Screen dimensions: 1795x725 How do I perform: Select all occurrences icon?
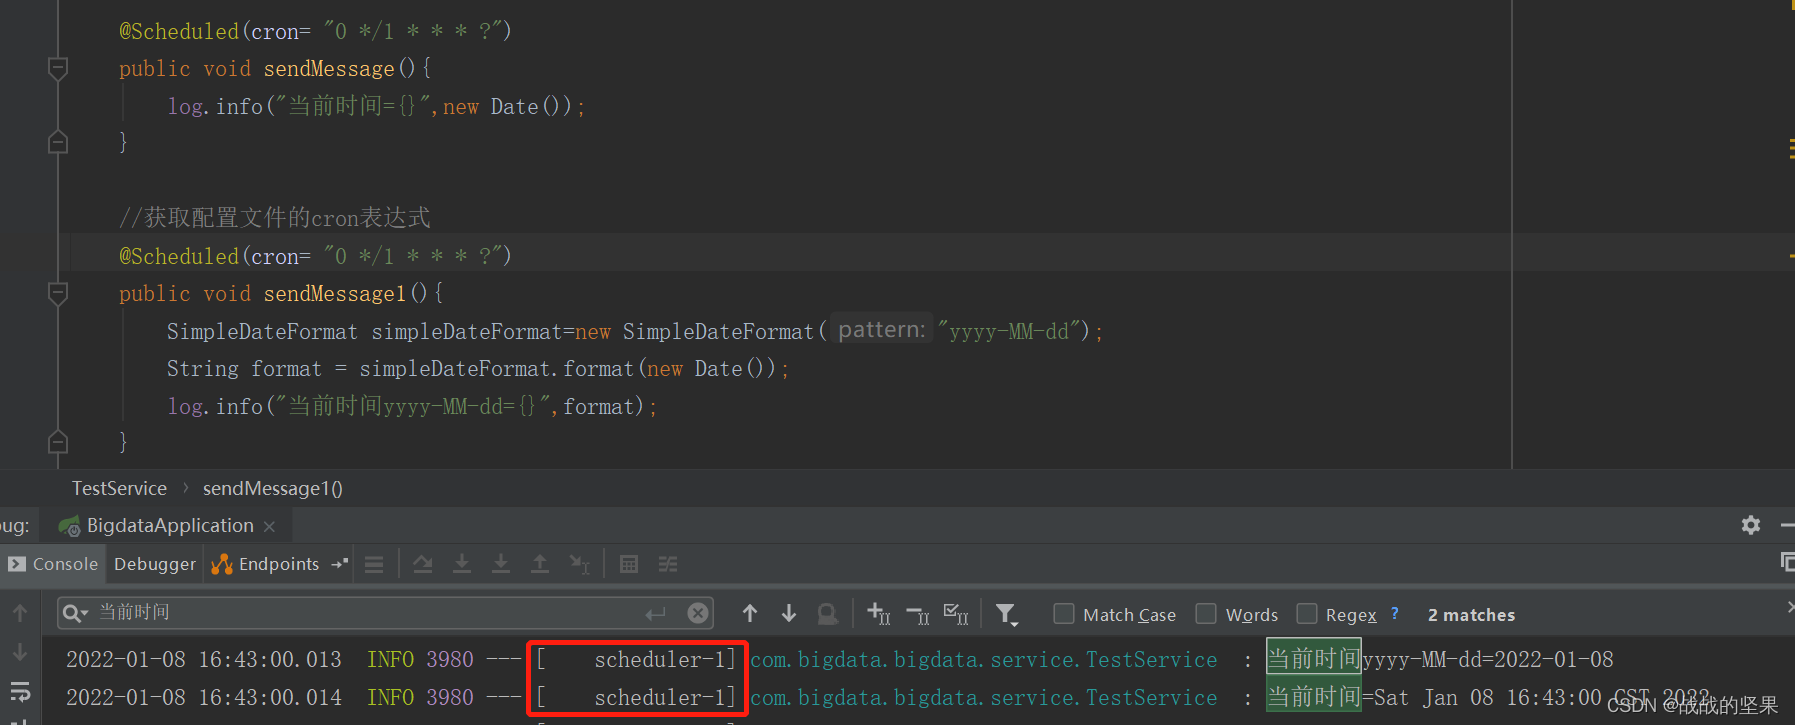click(x=957, y=614)
